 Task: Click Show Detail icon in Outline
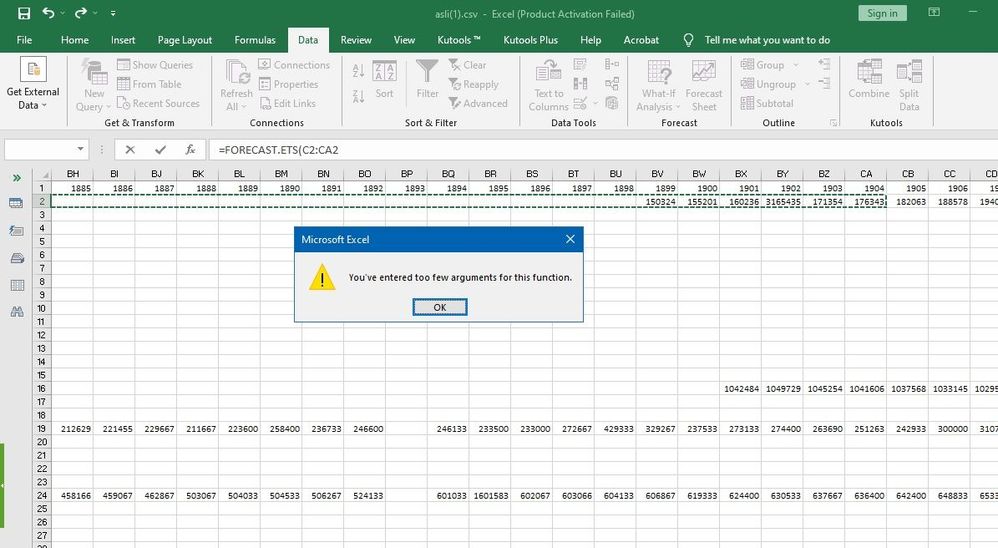(824, 64)
